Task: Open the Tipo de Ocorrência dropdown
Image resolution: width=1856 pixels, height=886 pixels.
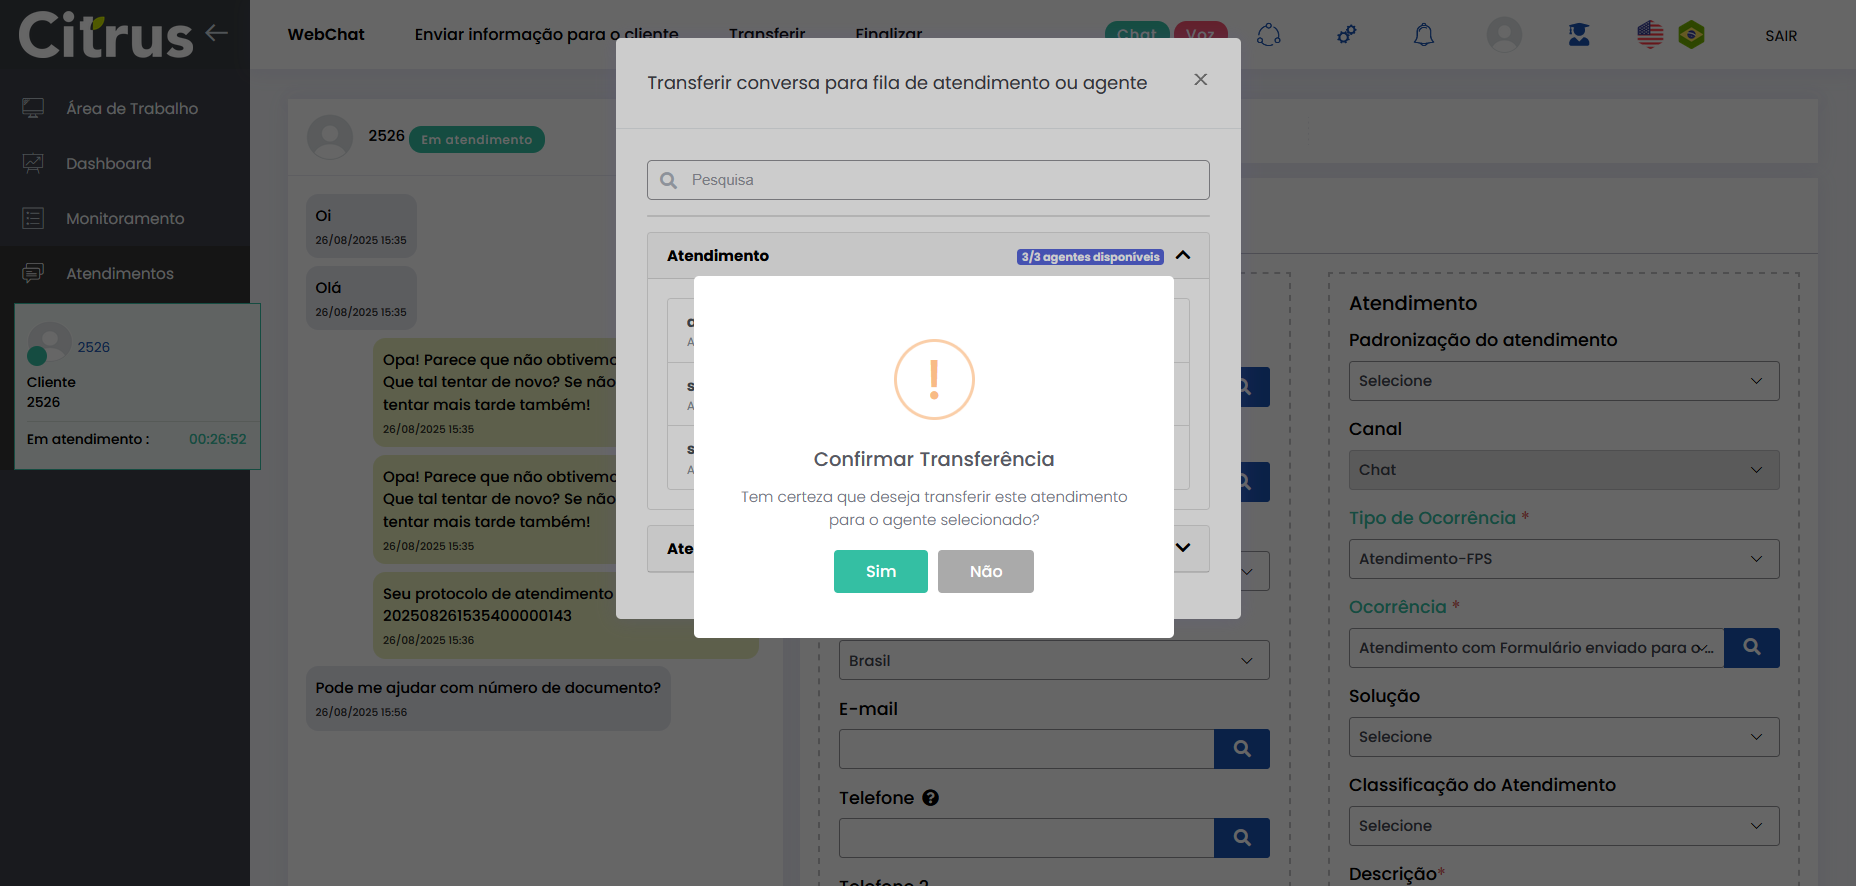Action: [x=1563, y=559]
